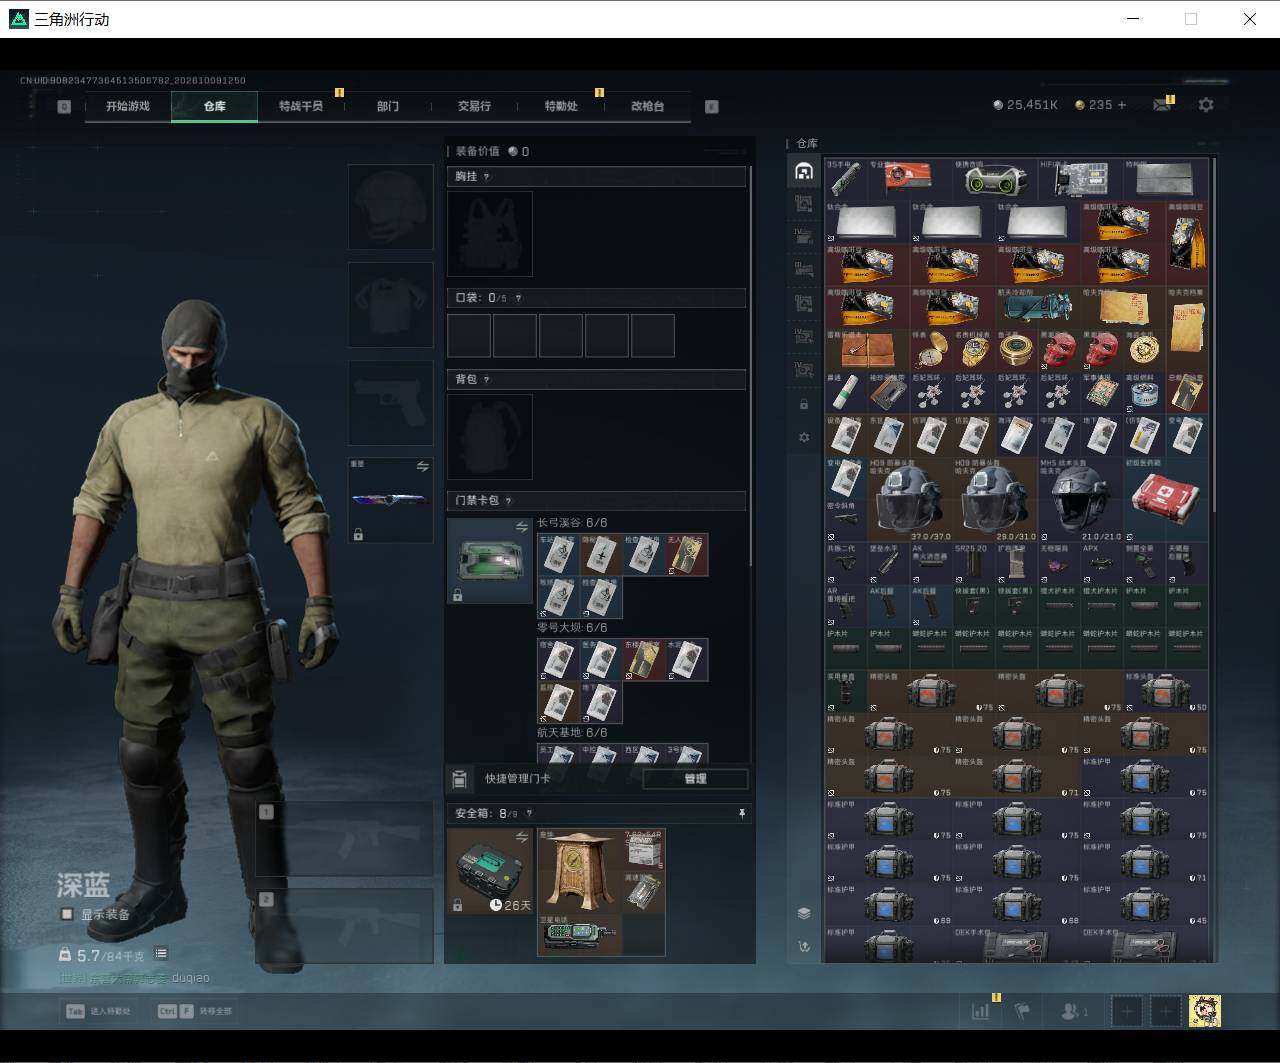Click the warehouse sidebar lock icon
This screenshot has height=1063, width=1280.
coord(803,404)
